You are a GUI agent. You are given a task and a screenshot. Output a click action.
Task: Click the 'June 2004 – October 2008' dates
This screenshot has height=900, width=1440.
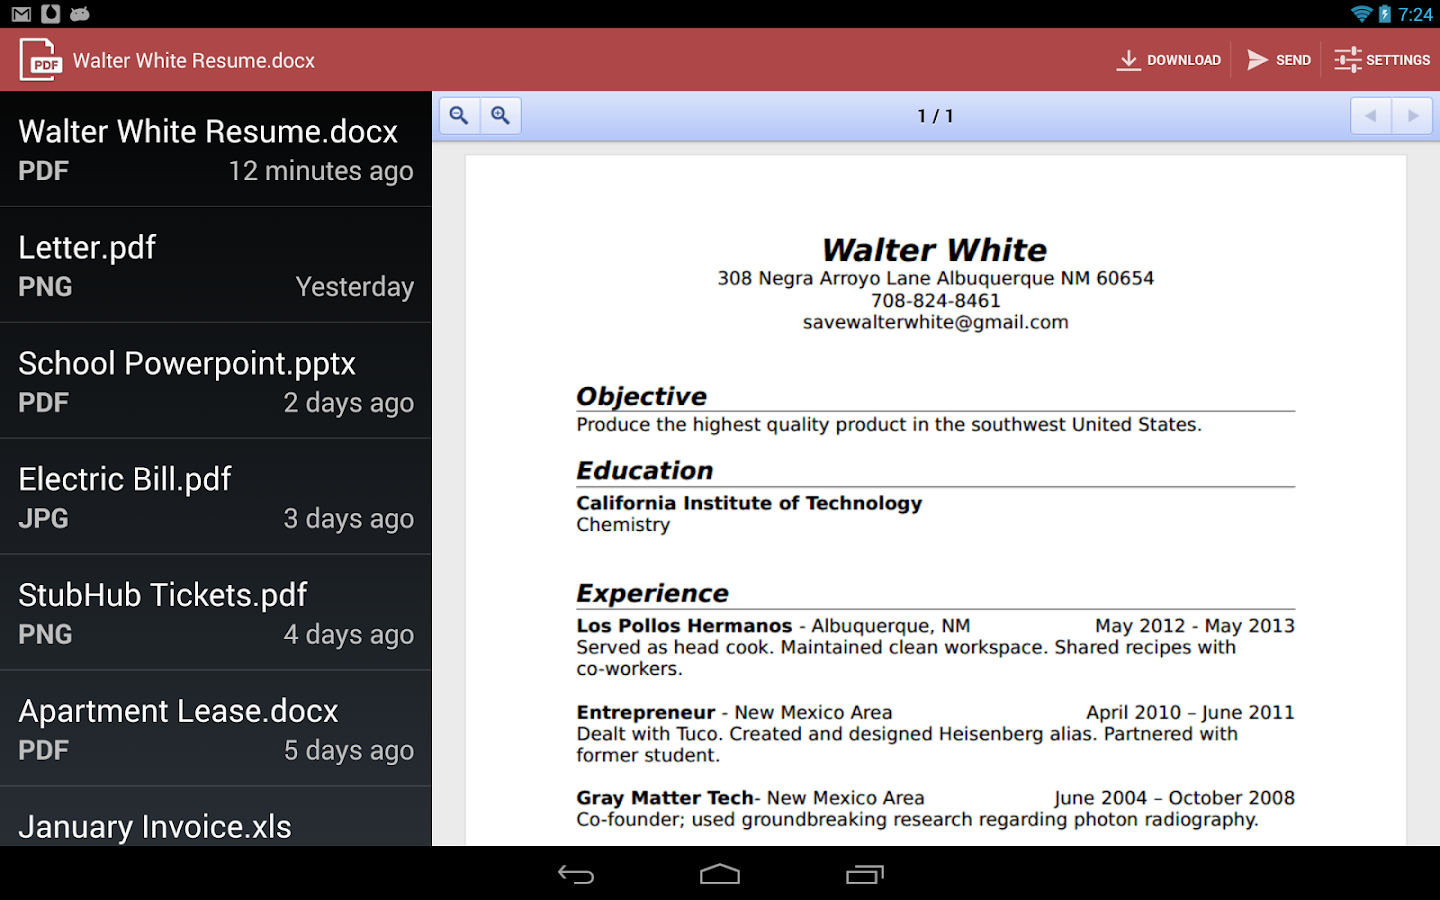[1175, 798]
